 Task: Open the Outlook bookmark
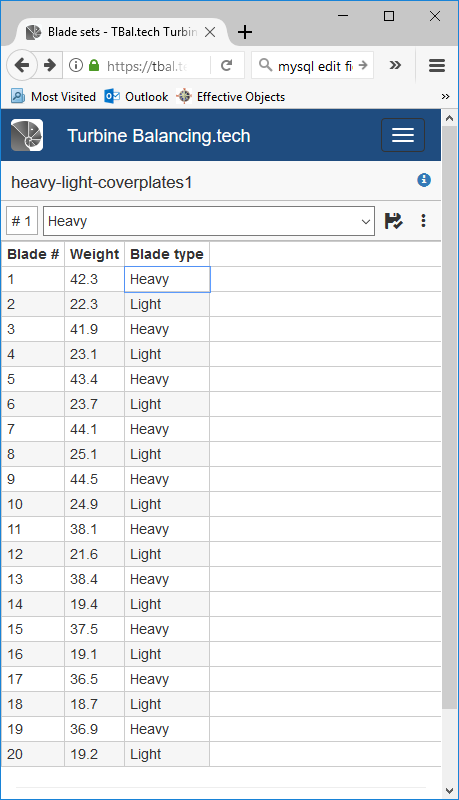(x=136, y=96)
